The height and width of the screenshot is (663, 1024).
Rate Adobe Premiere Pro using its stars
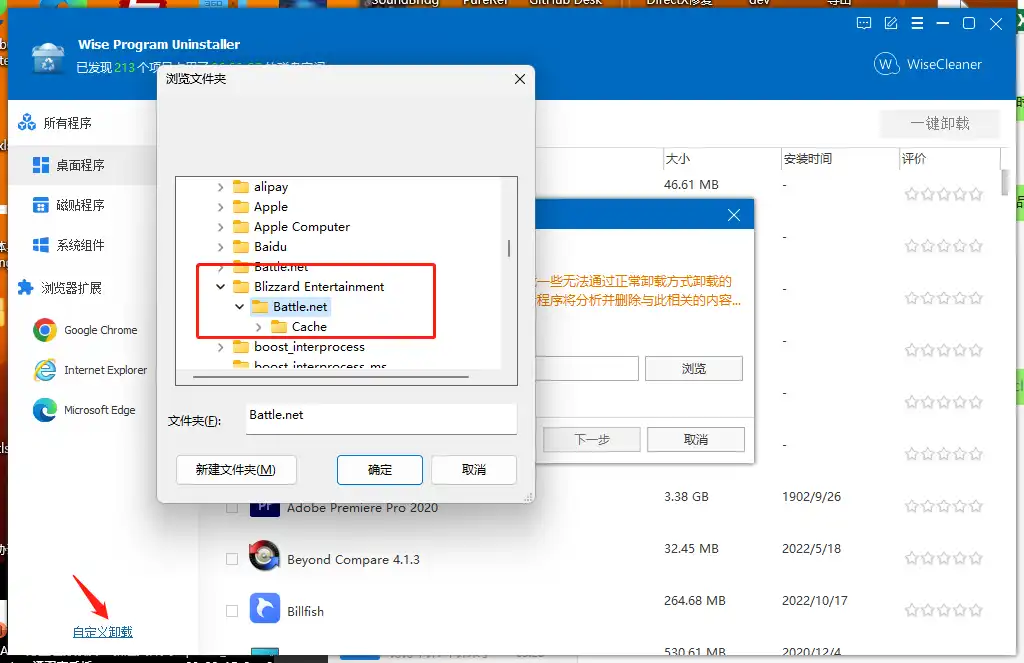[x=943, y=506]
